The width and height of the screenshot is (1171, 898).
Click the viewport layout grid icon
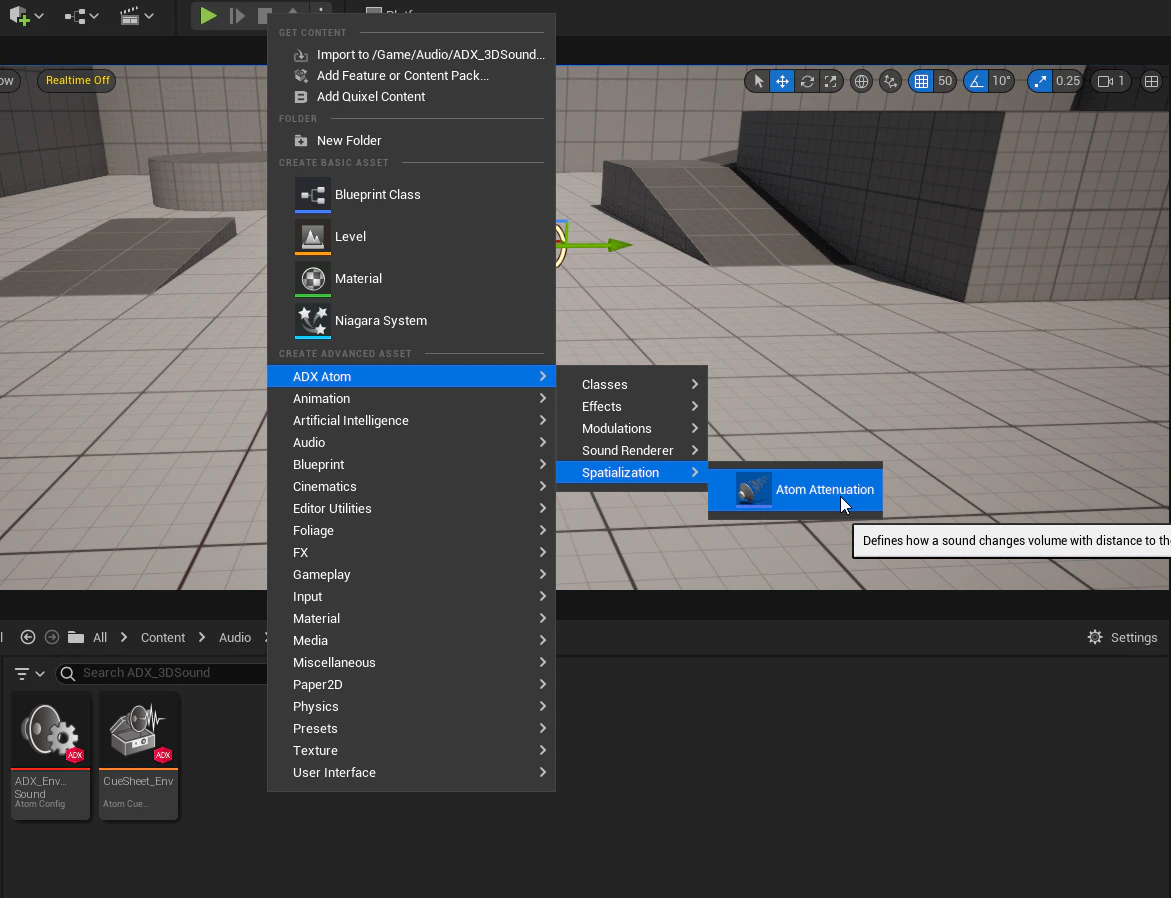pos(1151,81)
